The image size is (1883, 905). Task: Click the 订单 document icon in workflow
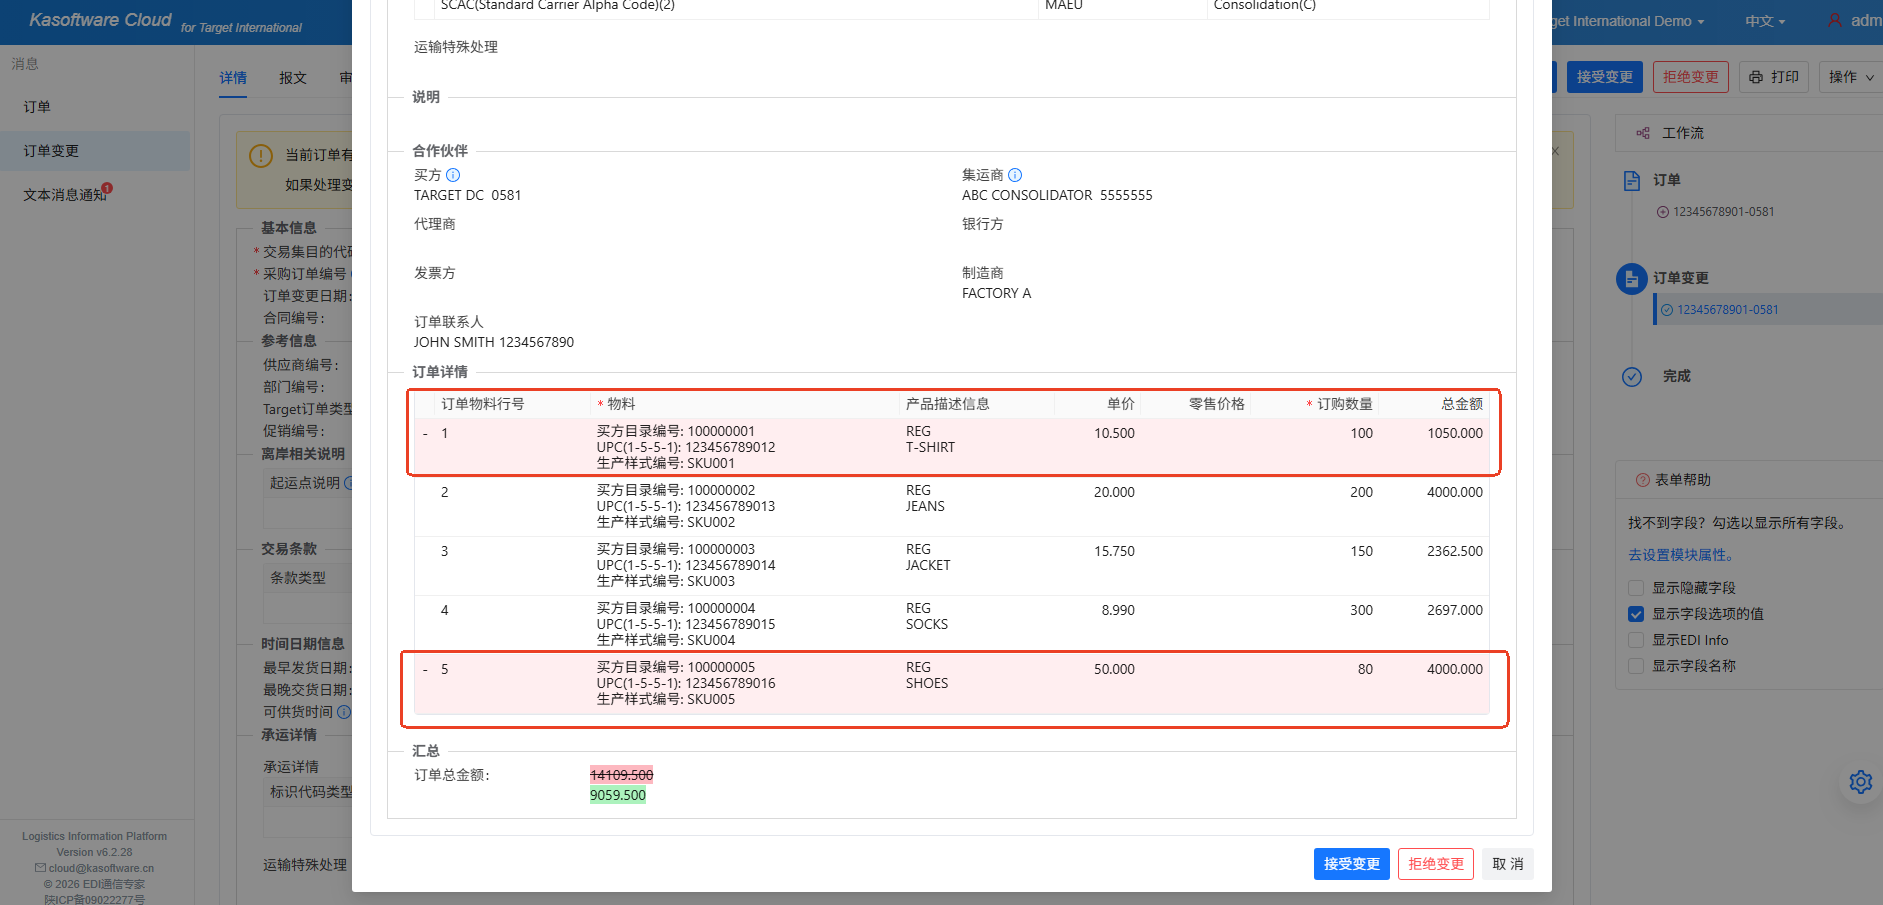(x=1632, y=180)
